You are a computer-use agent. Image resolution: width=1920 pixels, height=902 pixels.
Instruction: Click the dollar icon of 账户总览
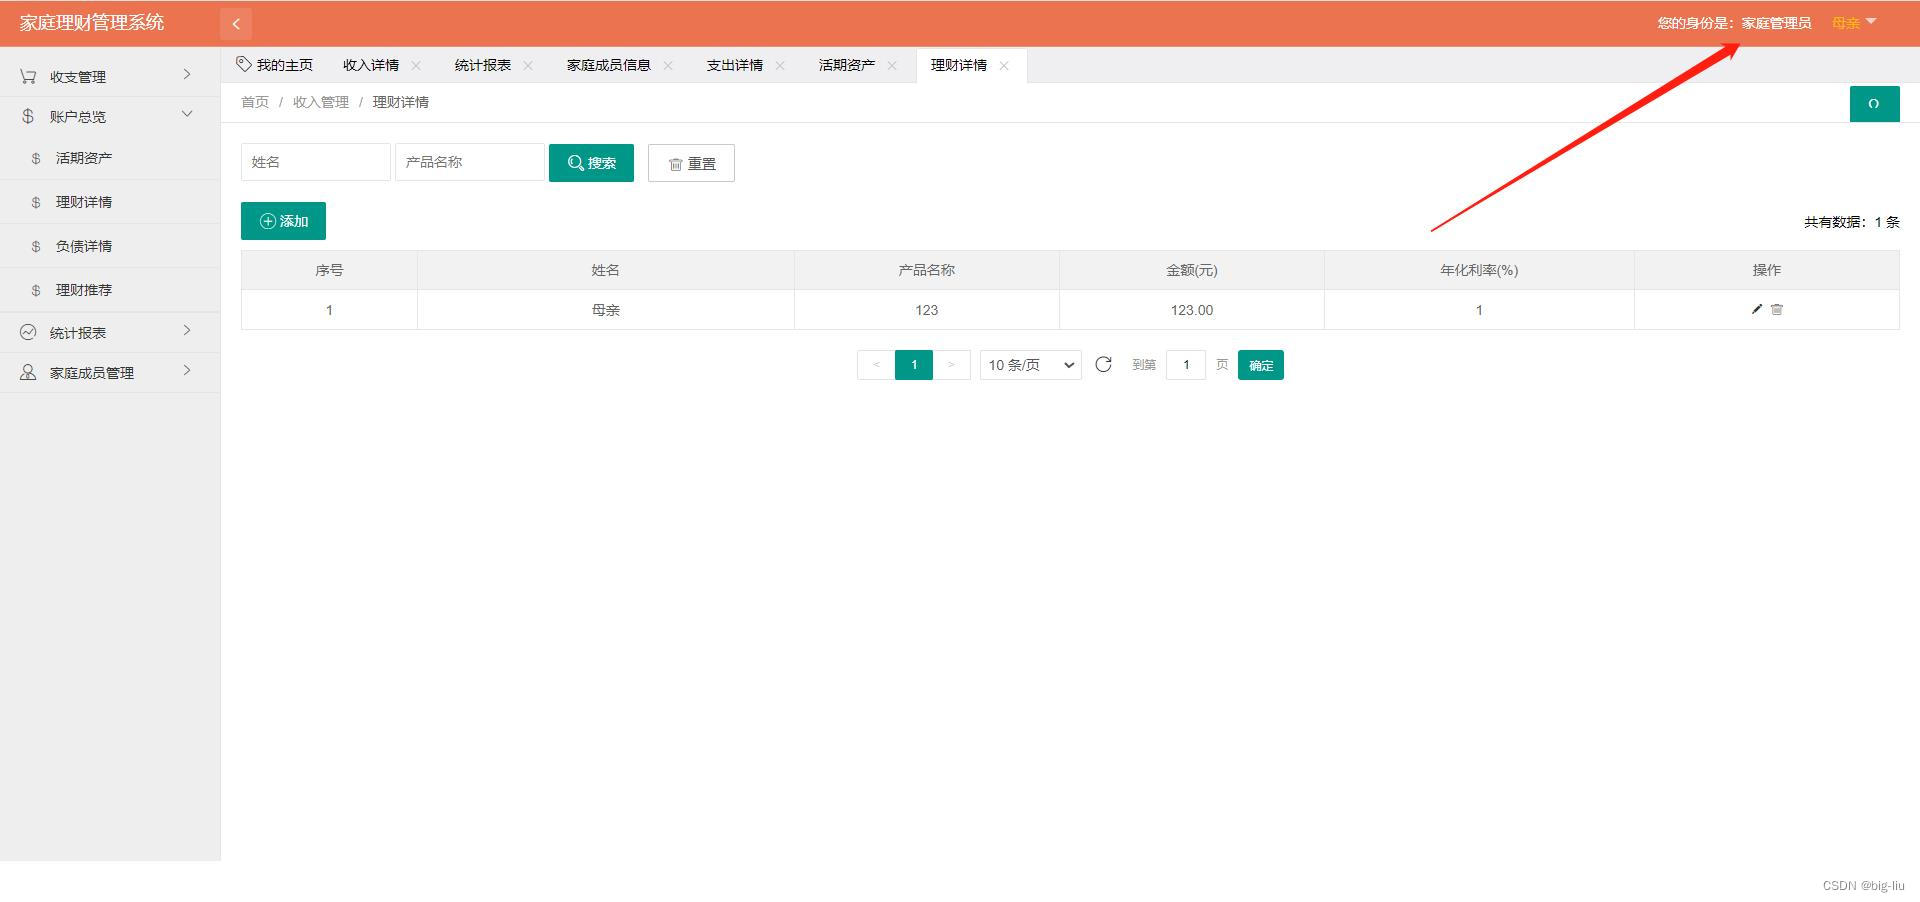pos(28,116)
